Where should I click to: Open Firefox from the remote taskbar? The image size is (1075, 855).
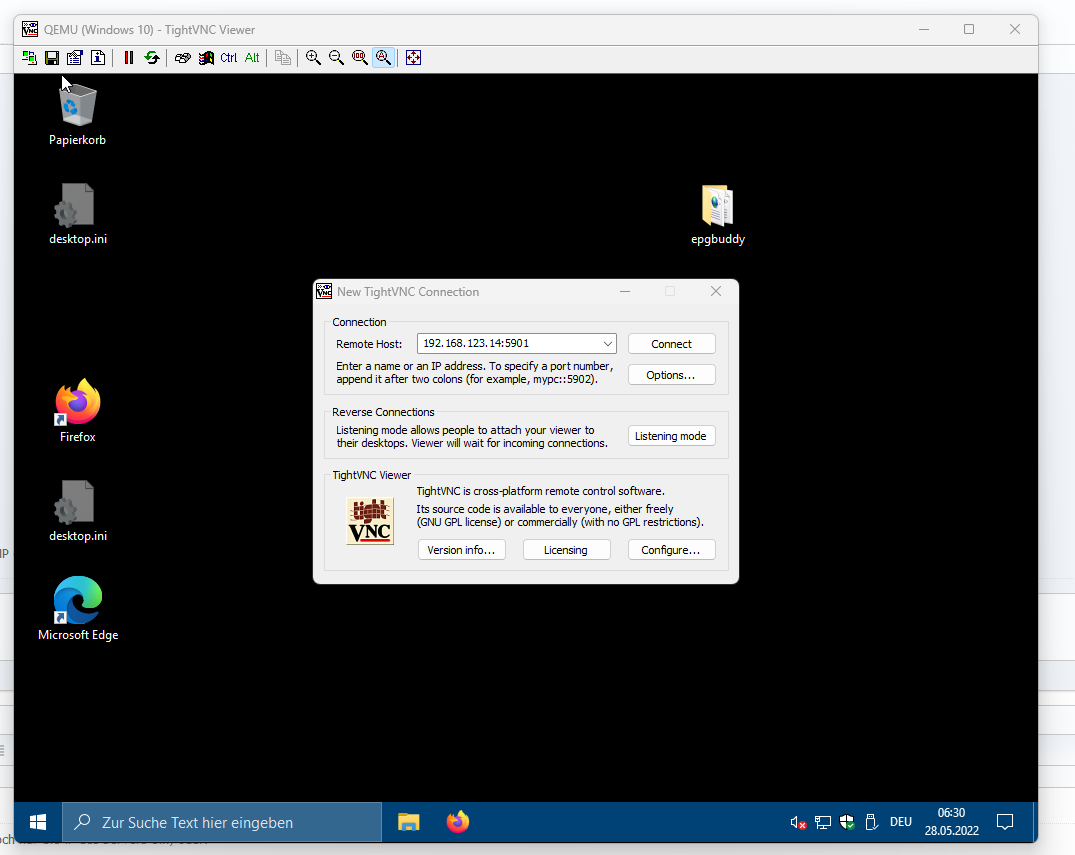(457, 822)
